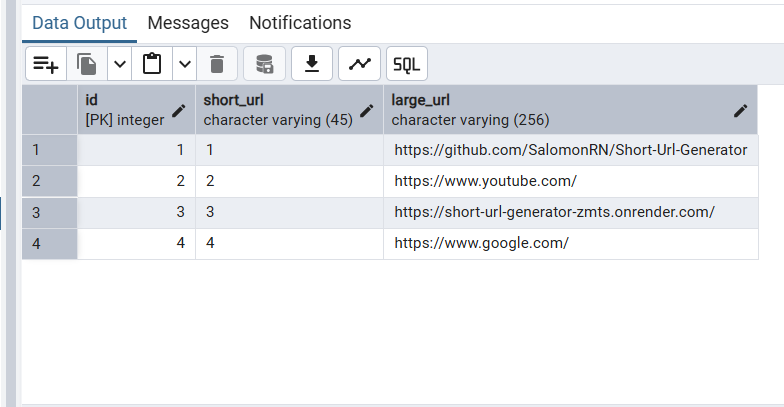Click the SQL button in toolbar
This screenshot has width=784, height=407.
click(406, 64)
